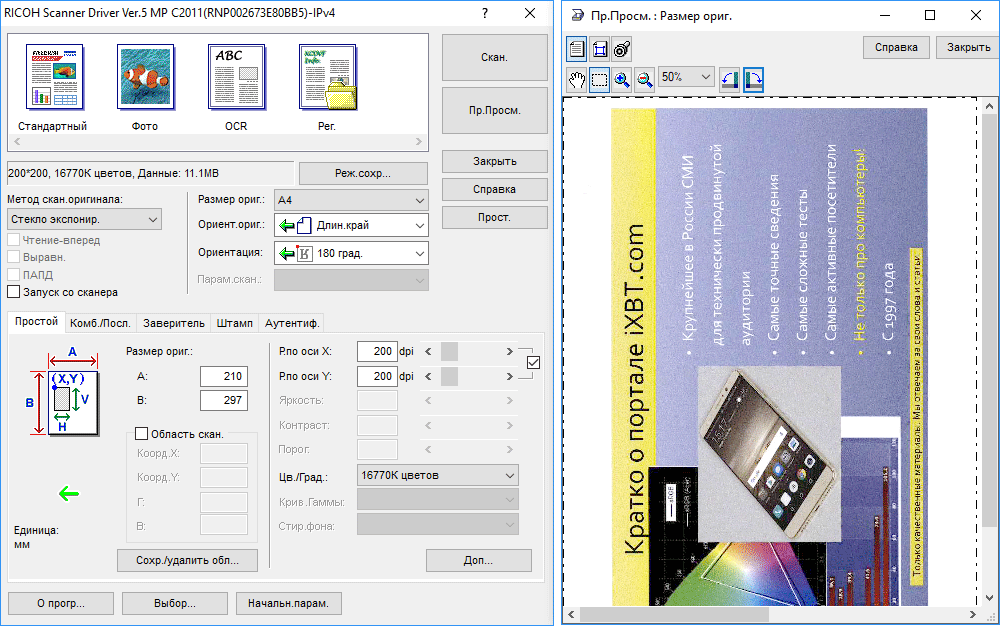Image resolution: width=1000 pixels, height=626 pixels.
Task: Open disabled Парам.скан. dropdown
Action: pyautogui.click(x=351, y=280)
